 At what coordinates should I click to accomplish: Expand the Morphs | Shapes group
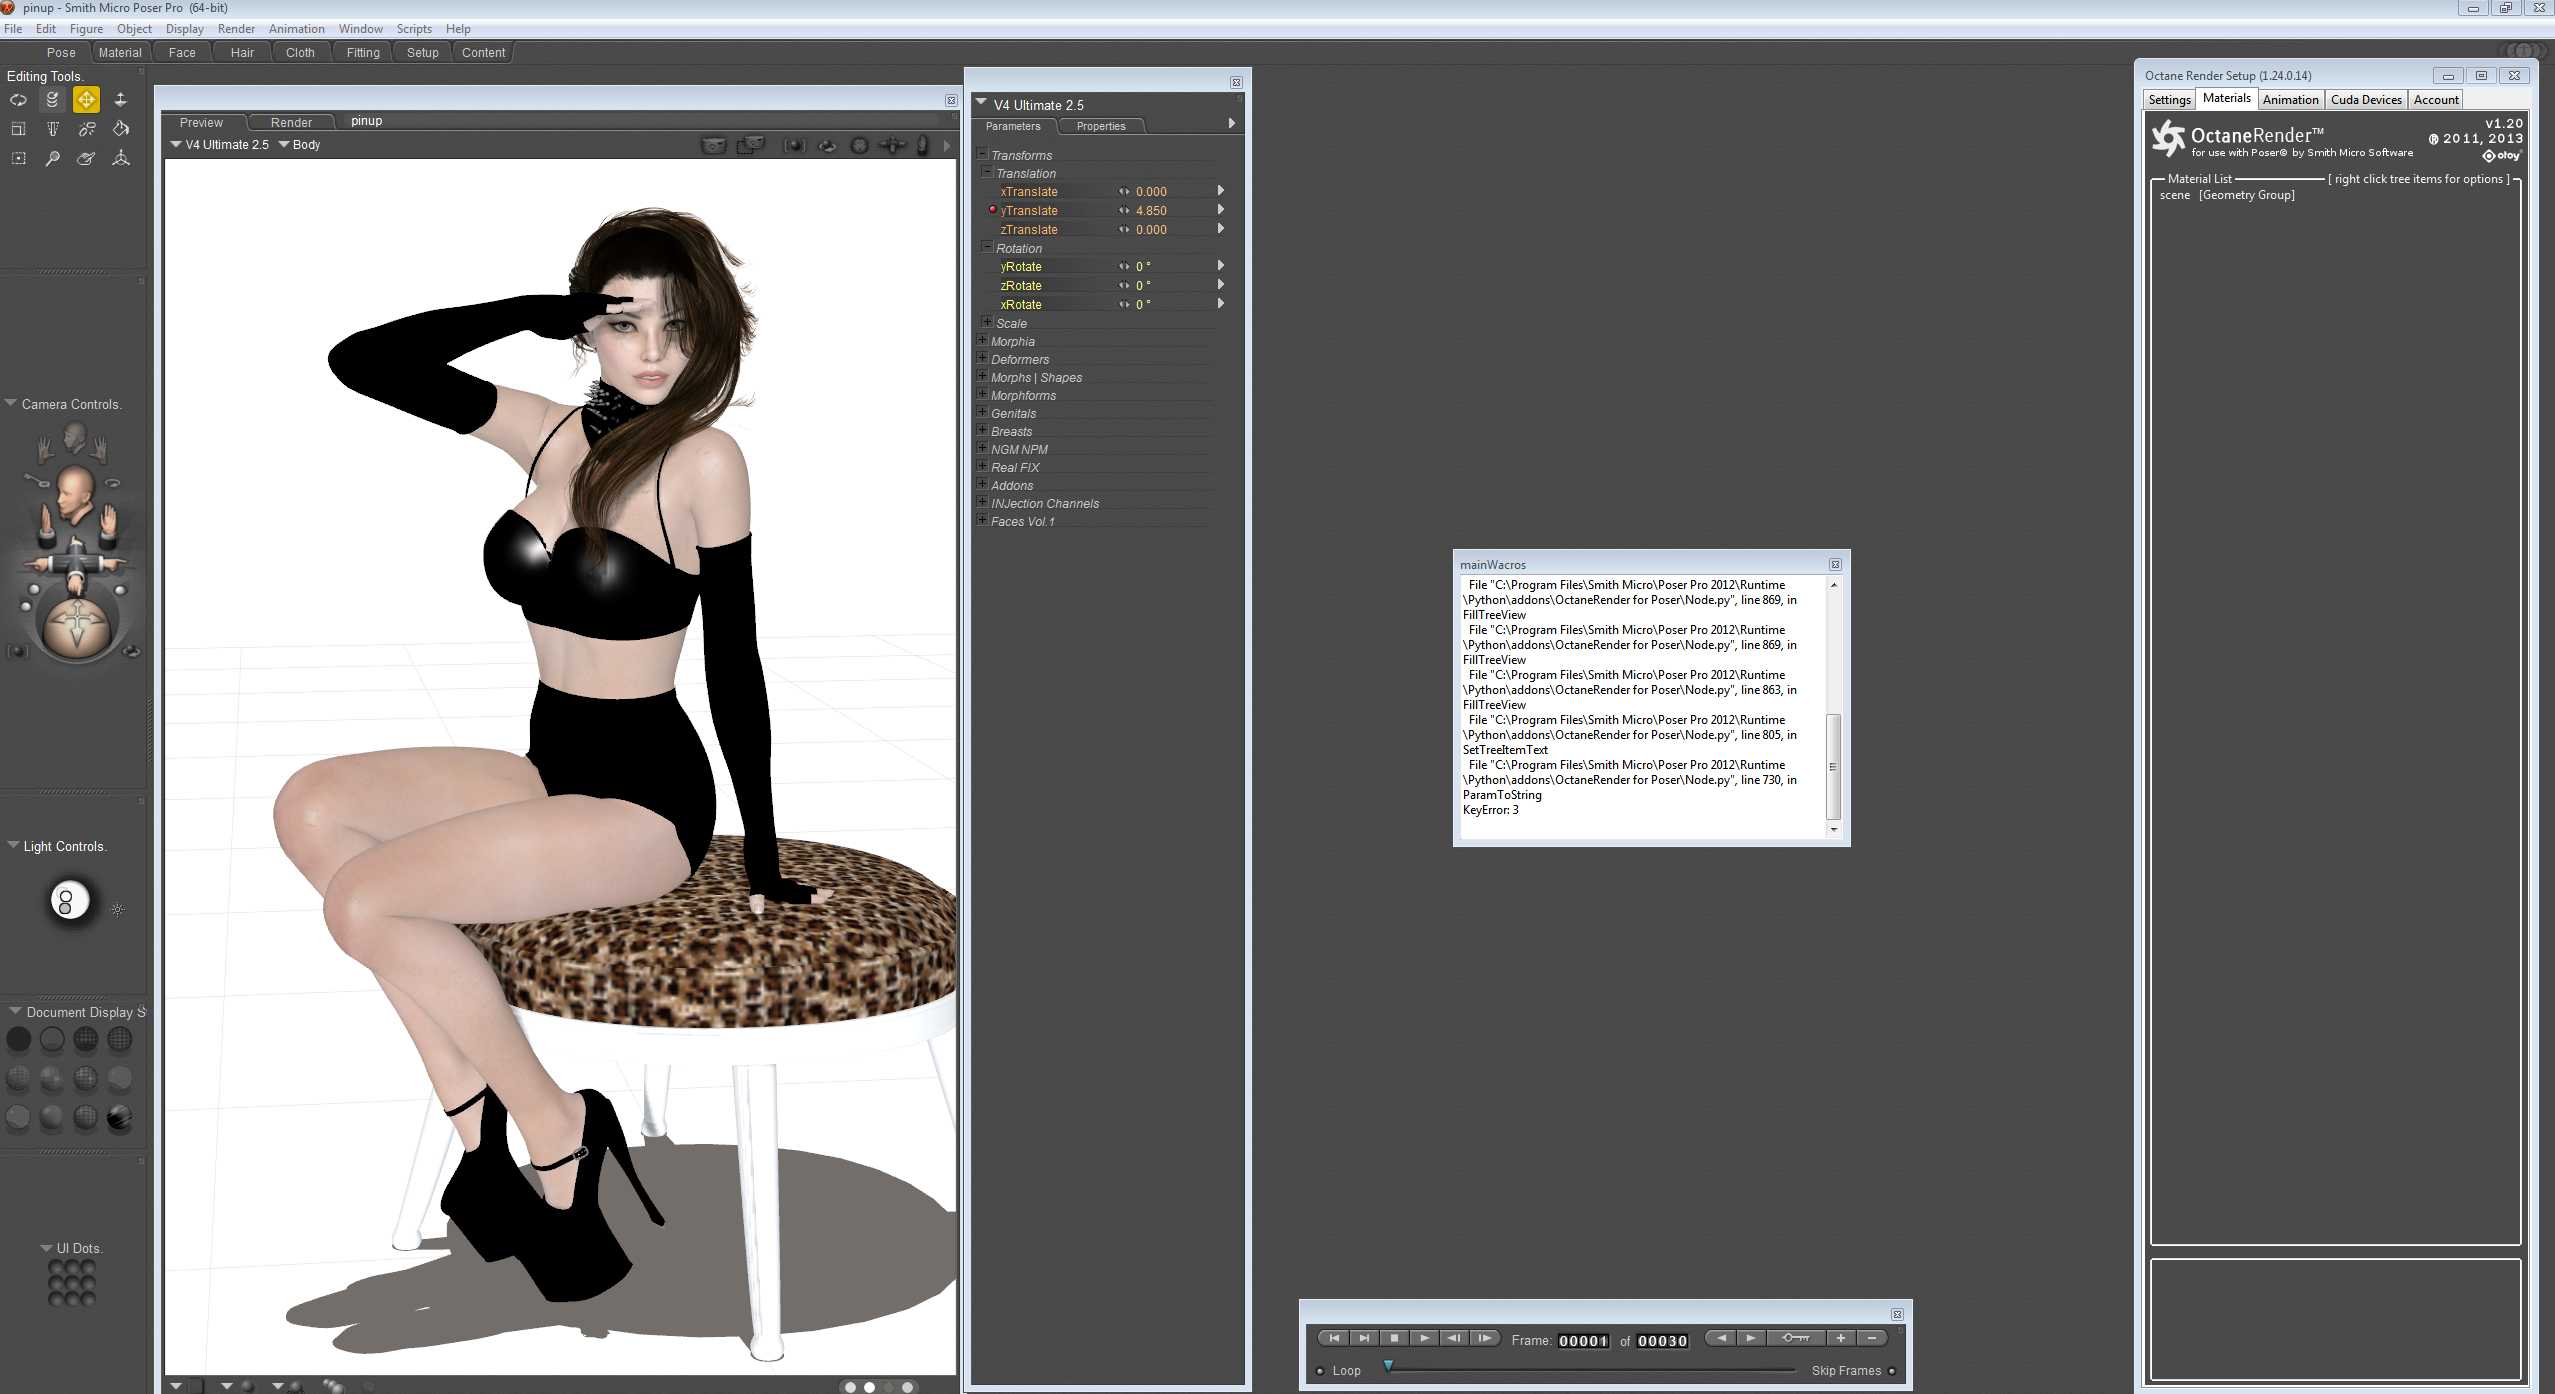coord(982,377)
